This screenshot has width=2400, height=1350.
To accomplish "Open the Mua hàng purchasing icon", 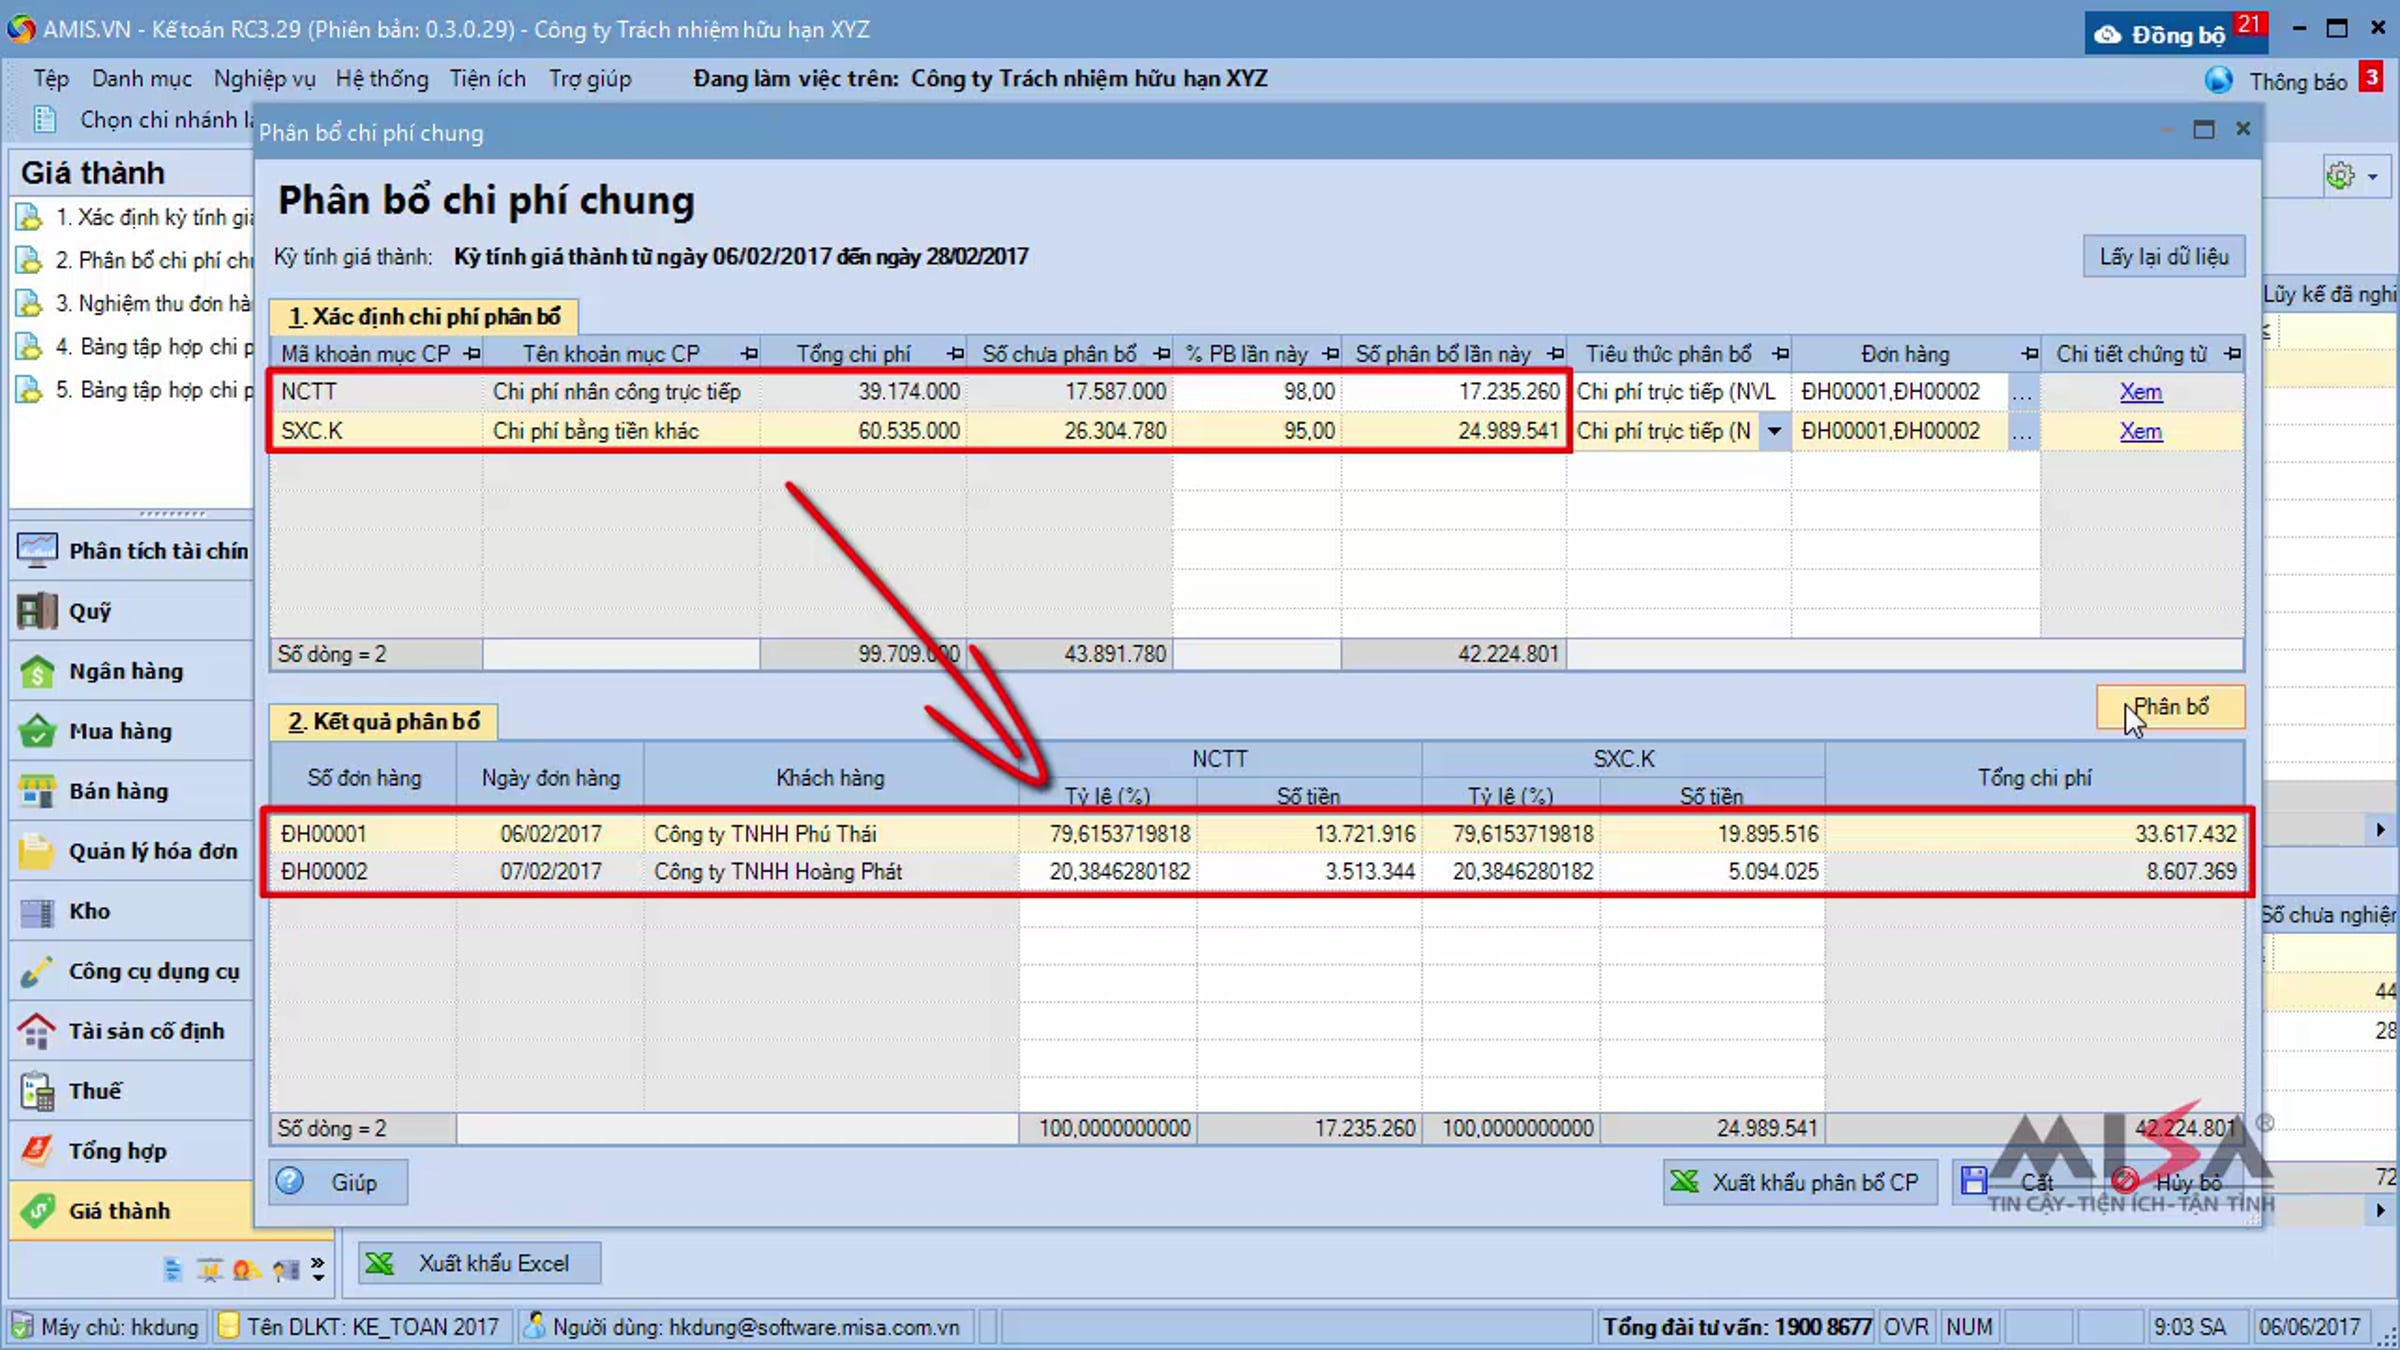I will pyautogui.click(x=37, y=730).
